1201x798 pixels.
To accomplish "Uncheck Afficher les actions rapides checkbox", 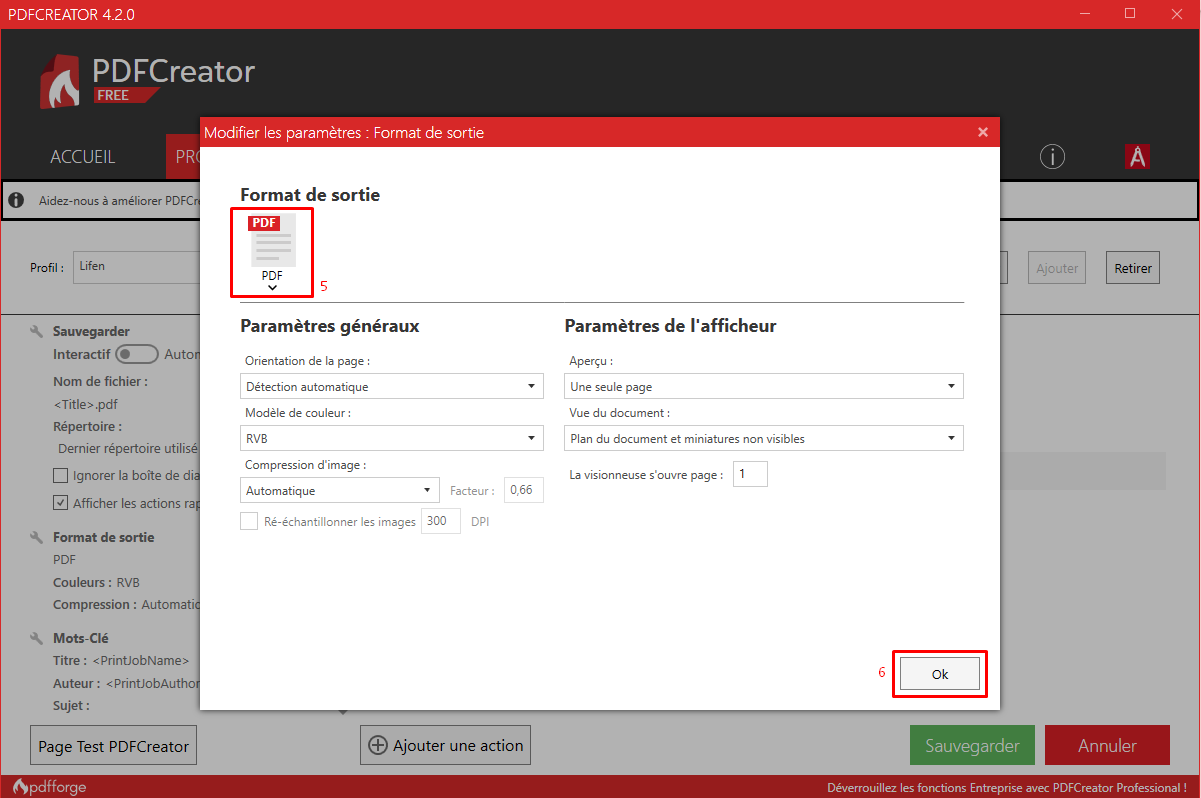I will (x=61, y=503).
